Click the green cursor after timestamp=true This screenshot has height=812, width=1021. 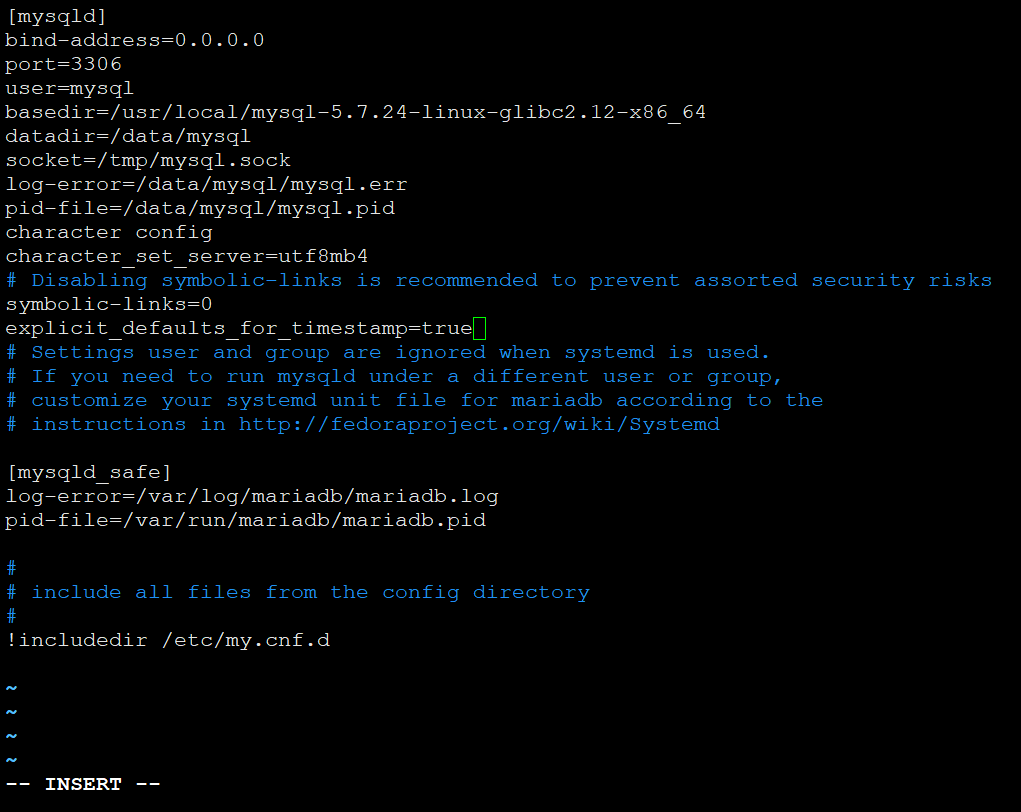tap(479, 328)
